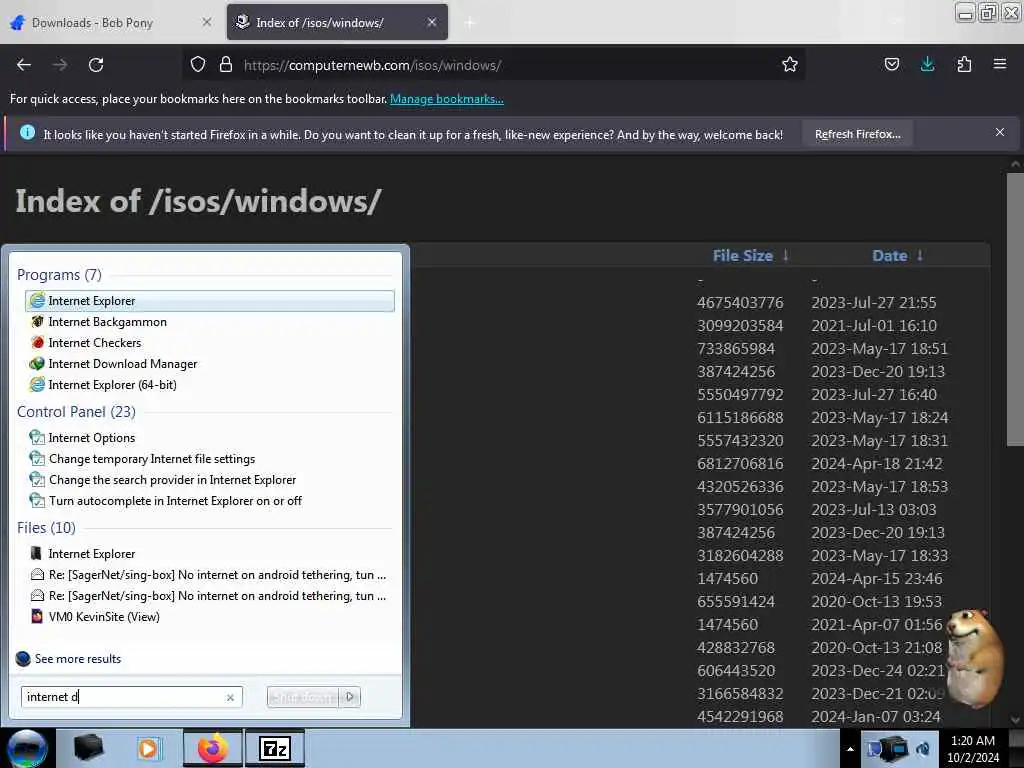Close the Downloads - Bob Pony tab
The height and width of the screenshot is (768, 1024).
tap(206, 22)
